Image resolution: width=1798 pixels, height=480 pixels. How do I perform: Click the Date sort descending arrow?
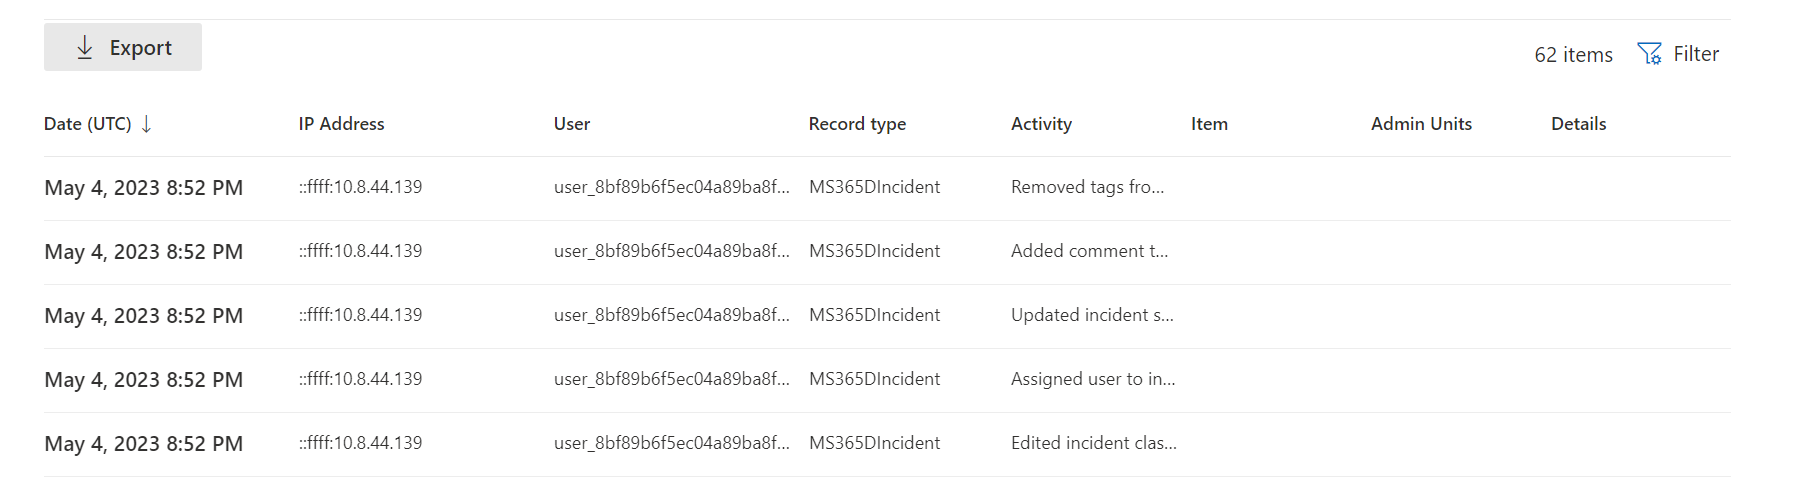point(146,124)
